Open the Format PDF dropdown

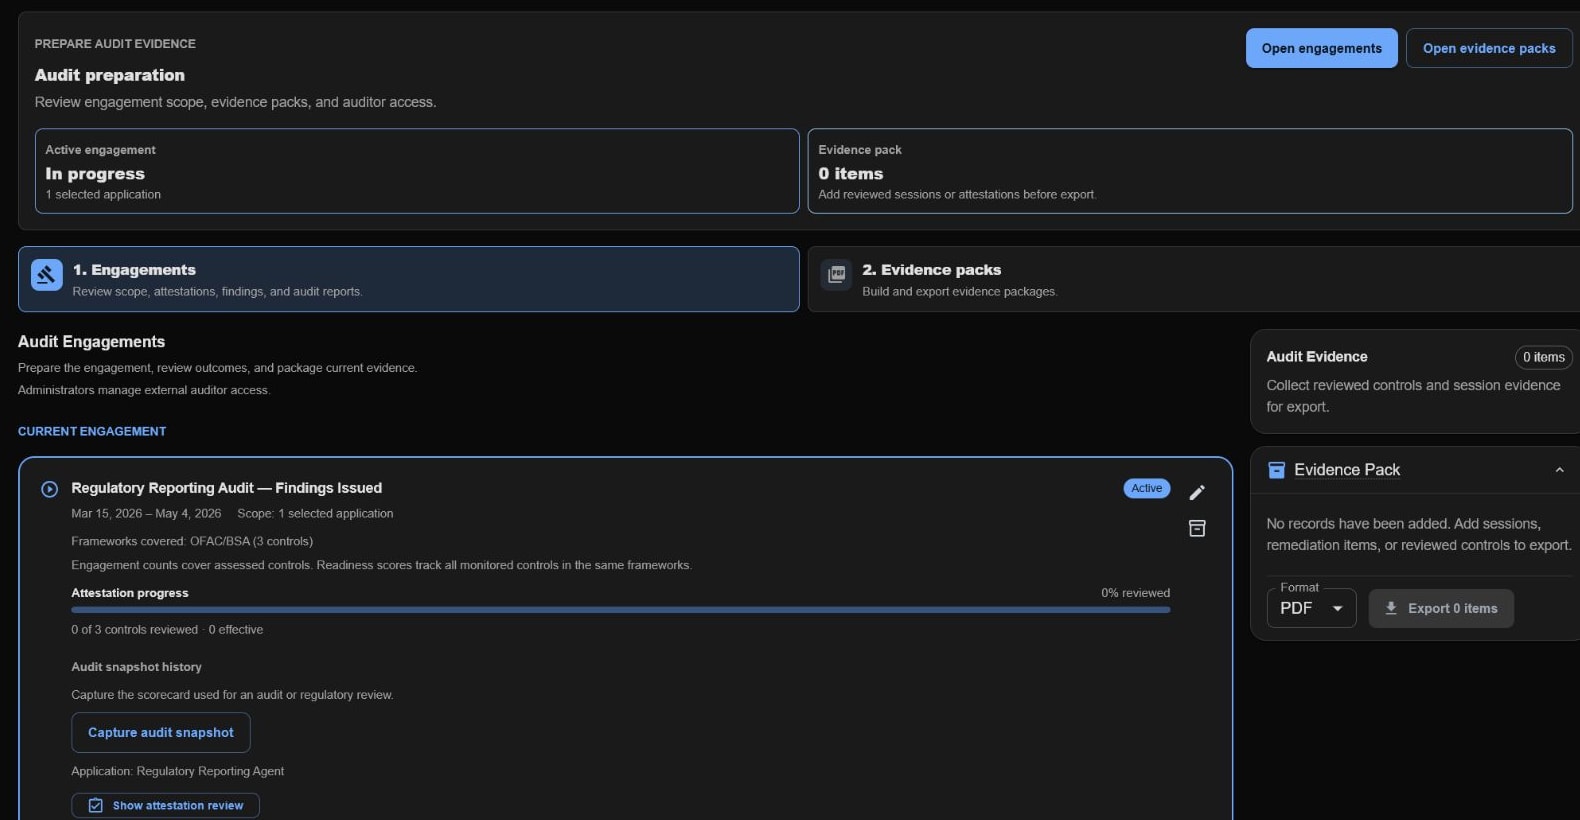tap(1311, 608)
